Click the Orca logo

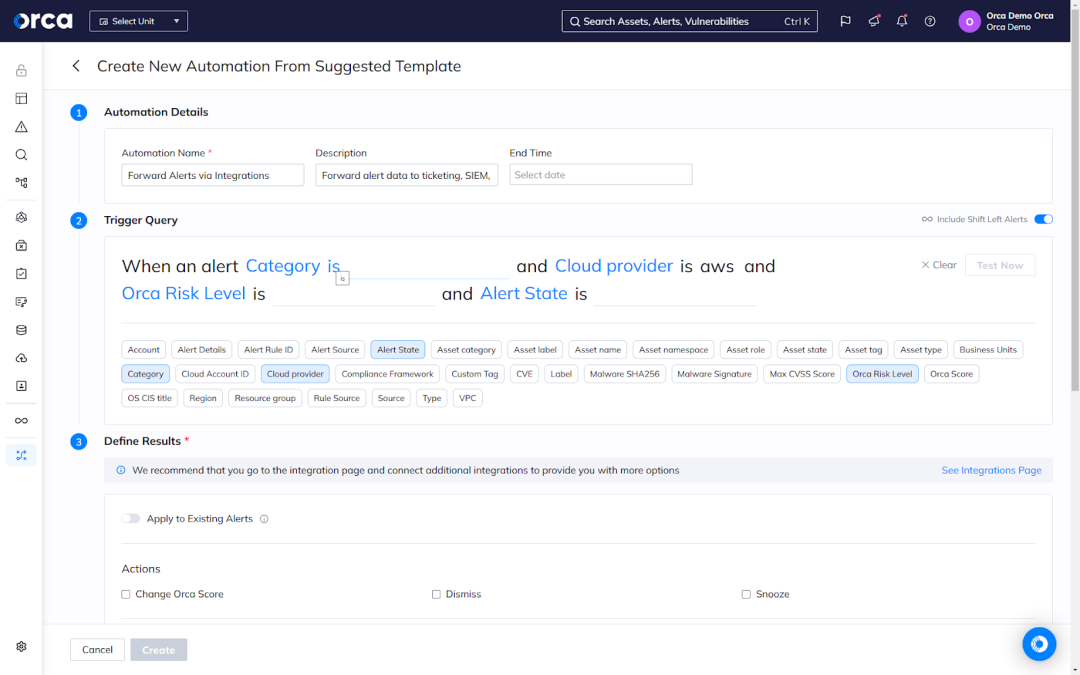pos(43,21)
